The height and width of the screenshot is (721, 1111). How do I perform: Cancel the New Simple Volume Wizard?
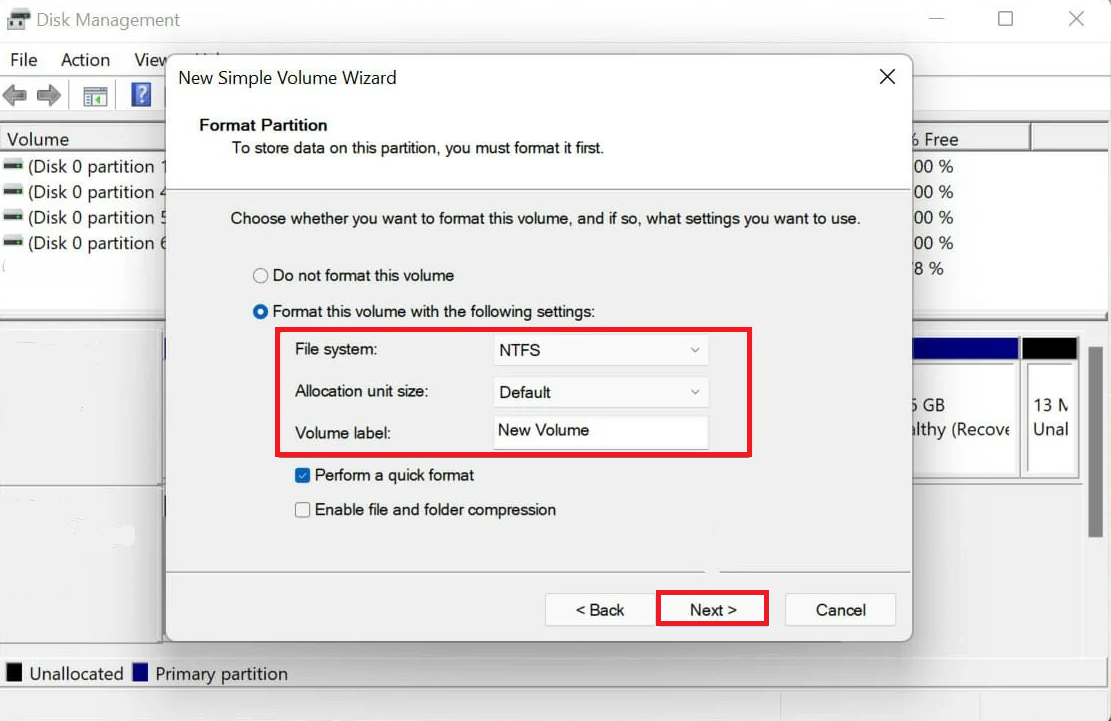click(x=840, y=610)
